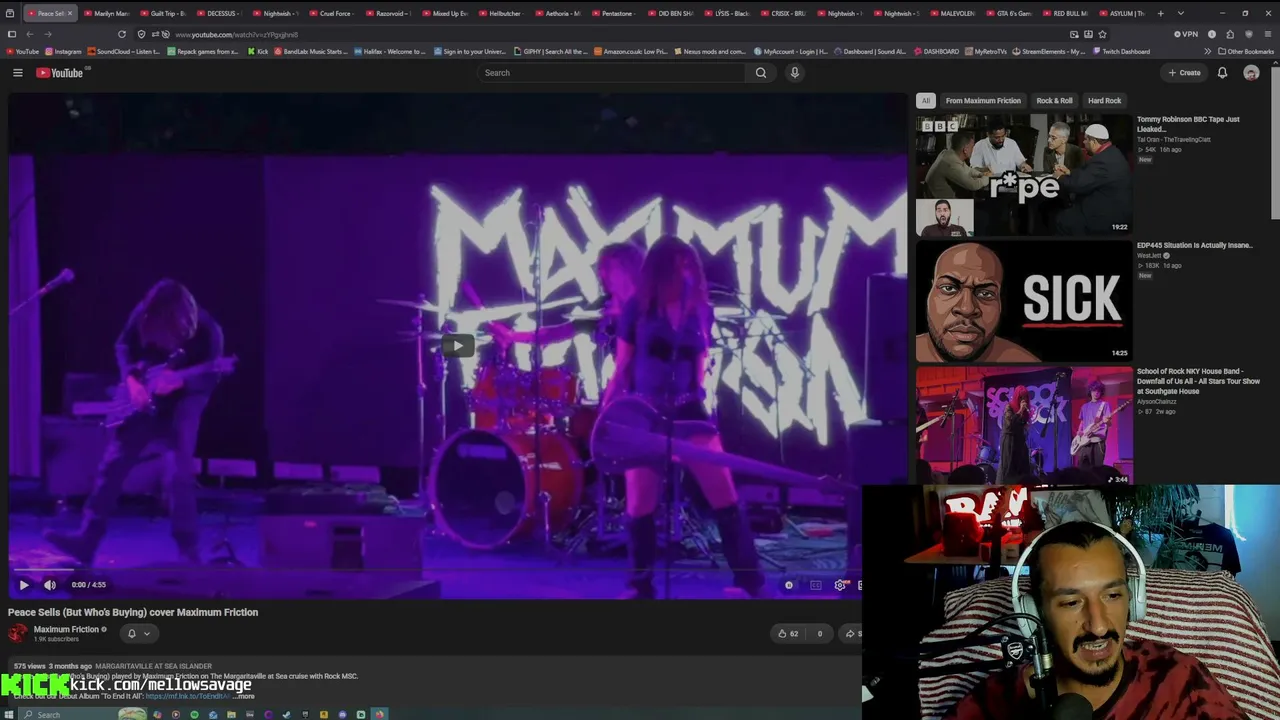Dislike the video showing 0 count

pyautogui.click(x=818, y=633)
